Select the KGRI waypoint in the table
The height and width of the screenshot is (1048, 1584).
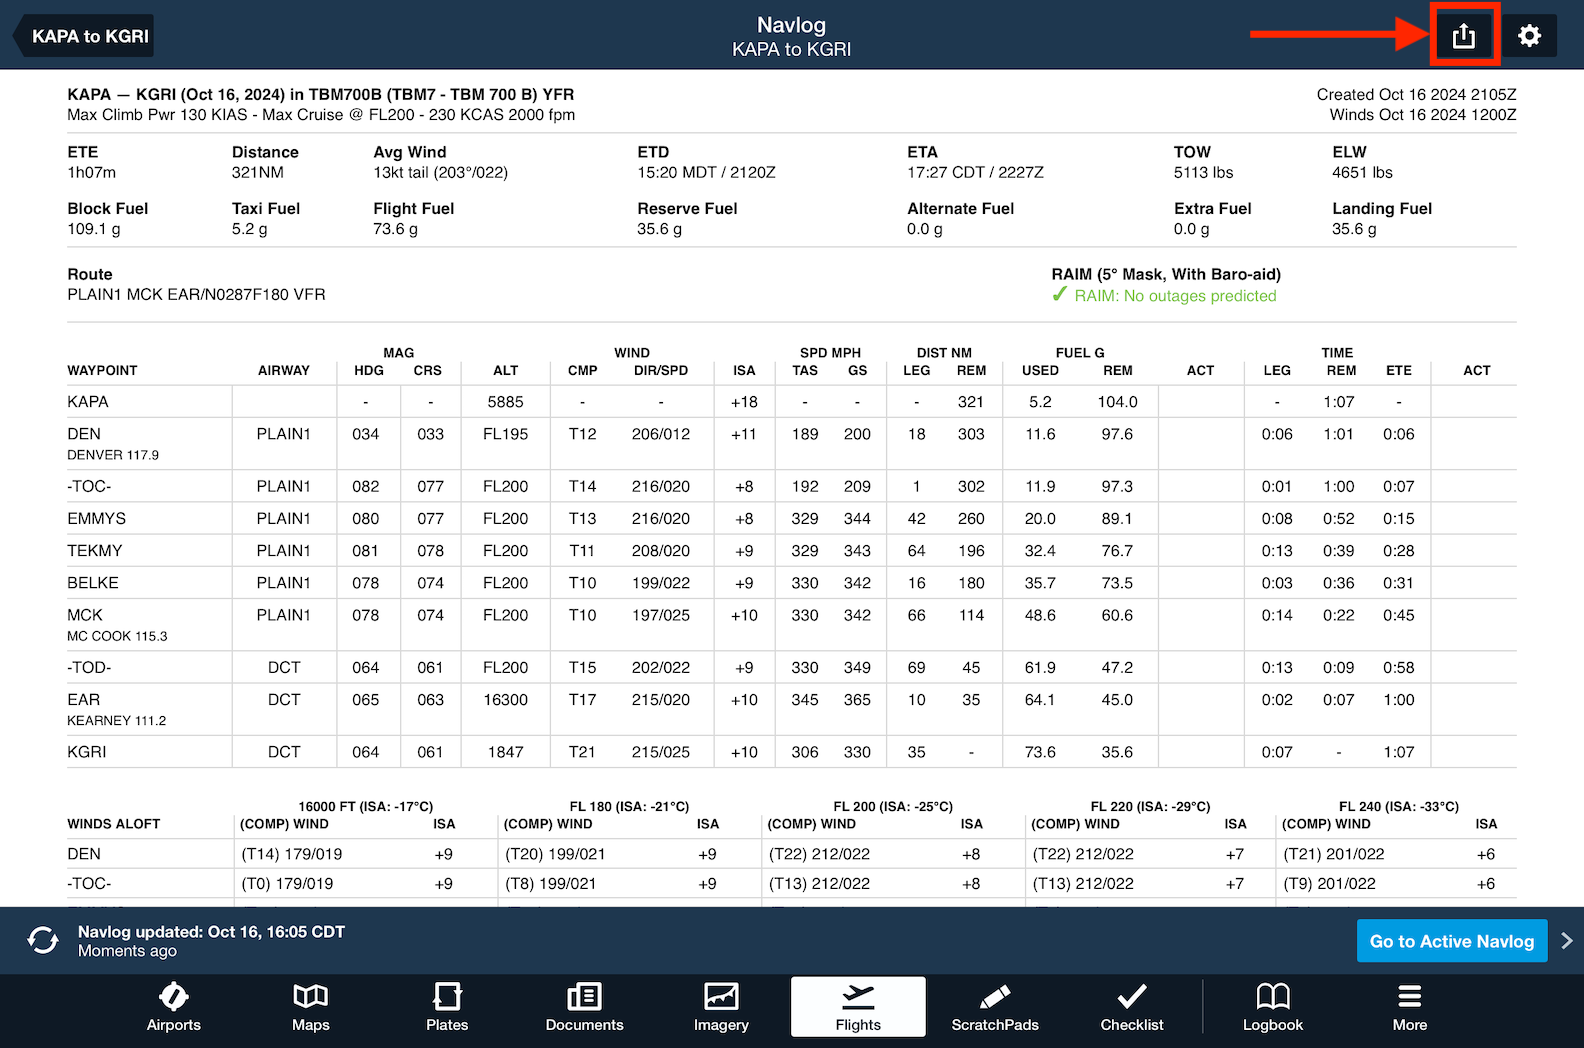pos(87,752)
